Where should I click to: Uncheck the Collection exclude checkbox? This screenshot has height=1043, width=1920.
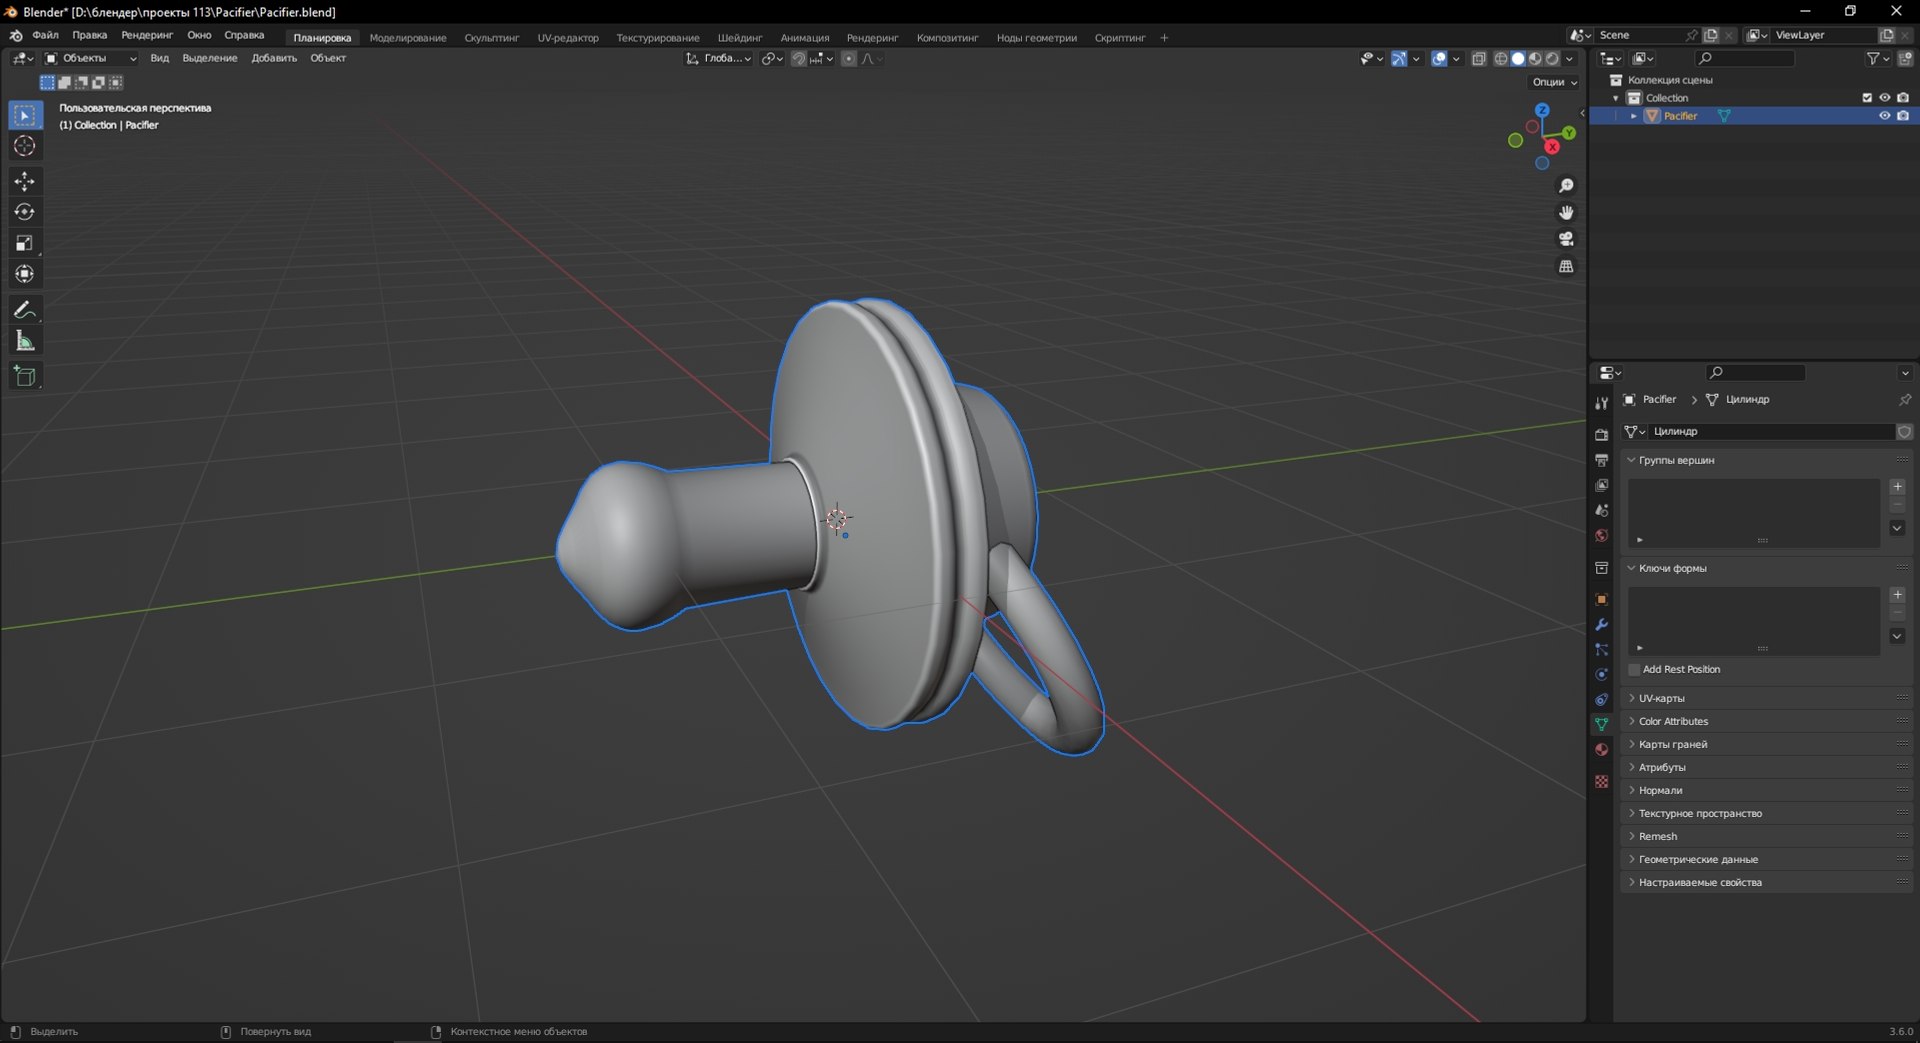tap(1867, 98)
